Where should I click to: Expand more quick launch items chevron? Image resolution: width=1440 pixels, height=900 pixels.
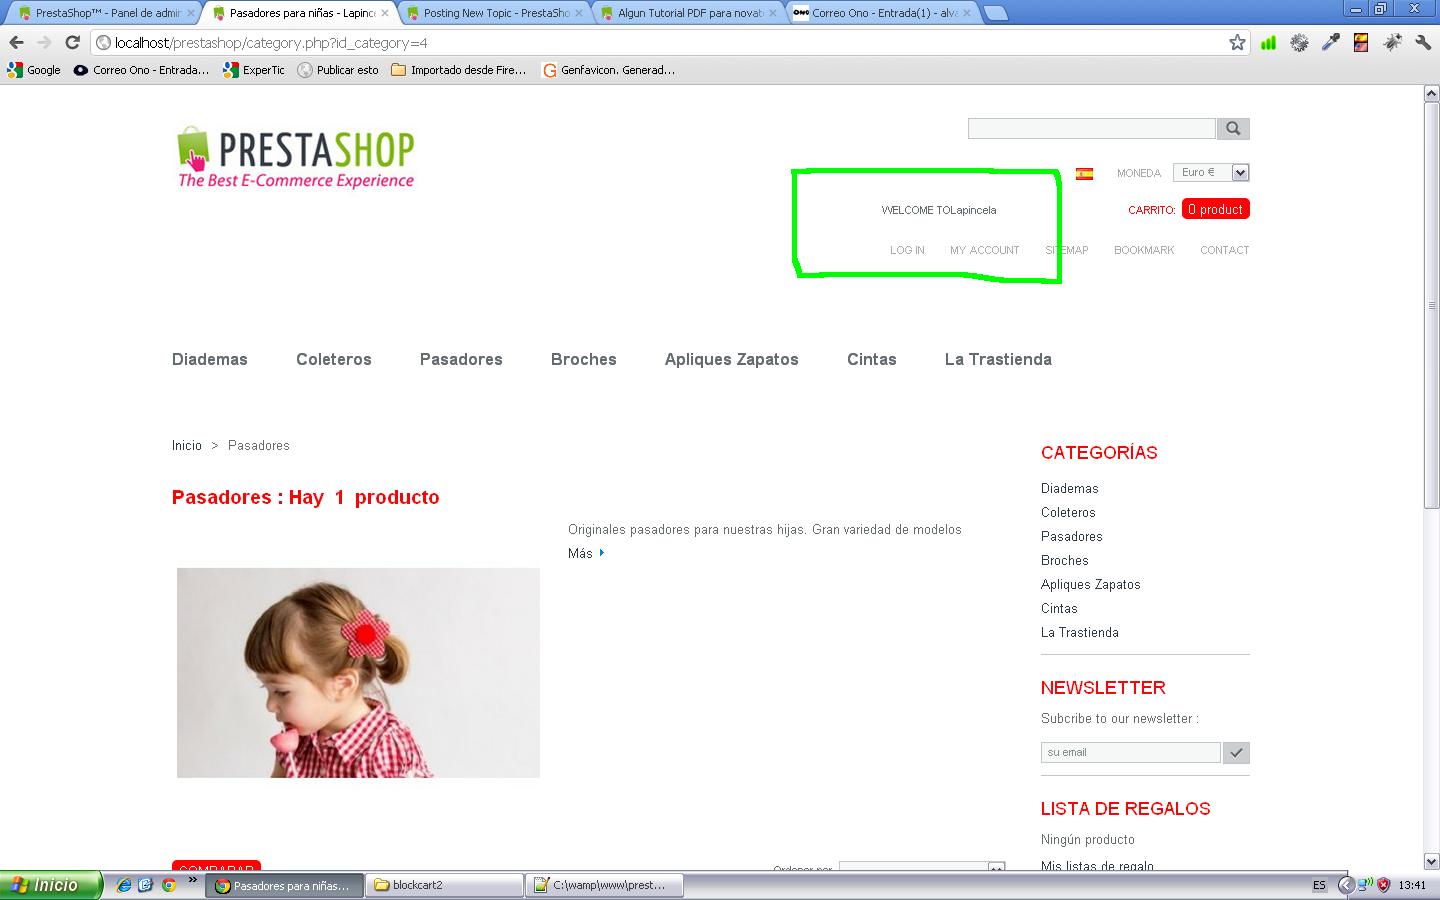click(192, 881)
